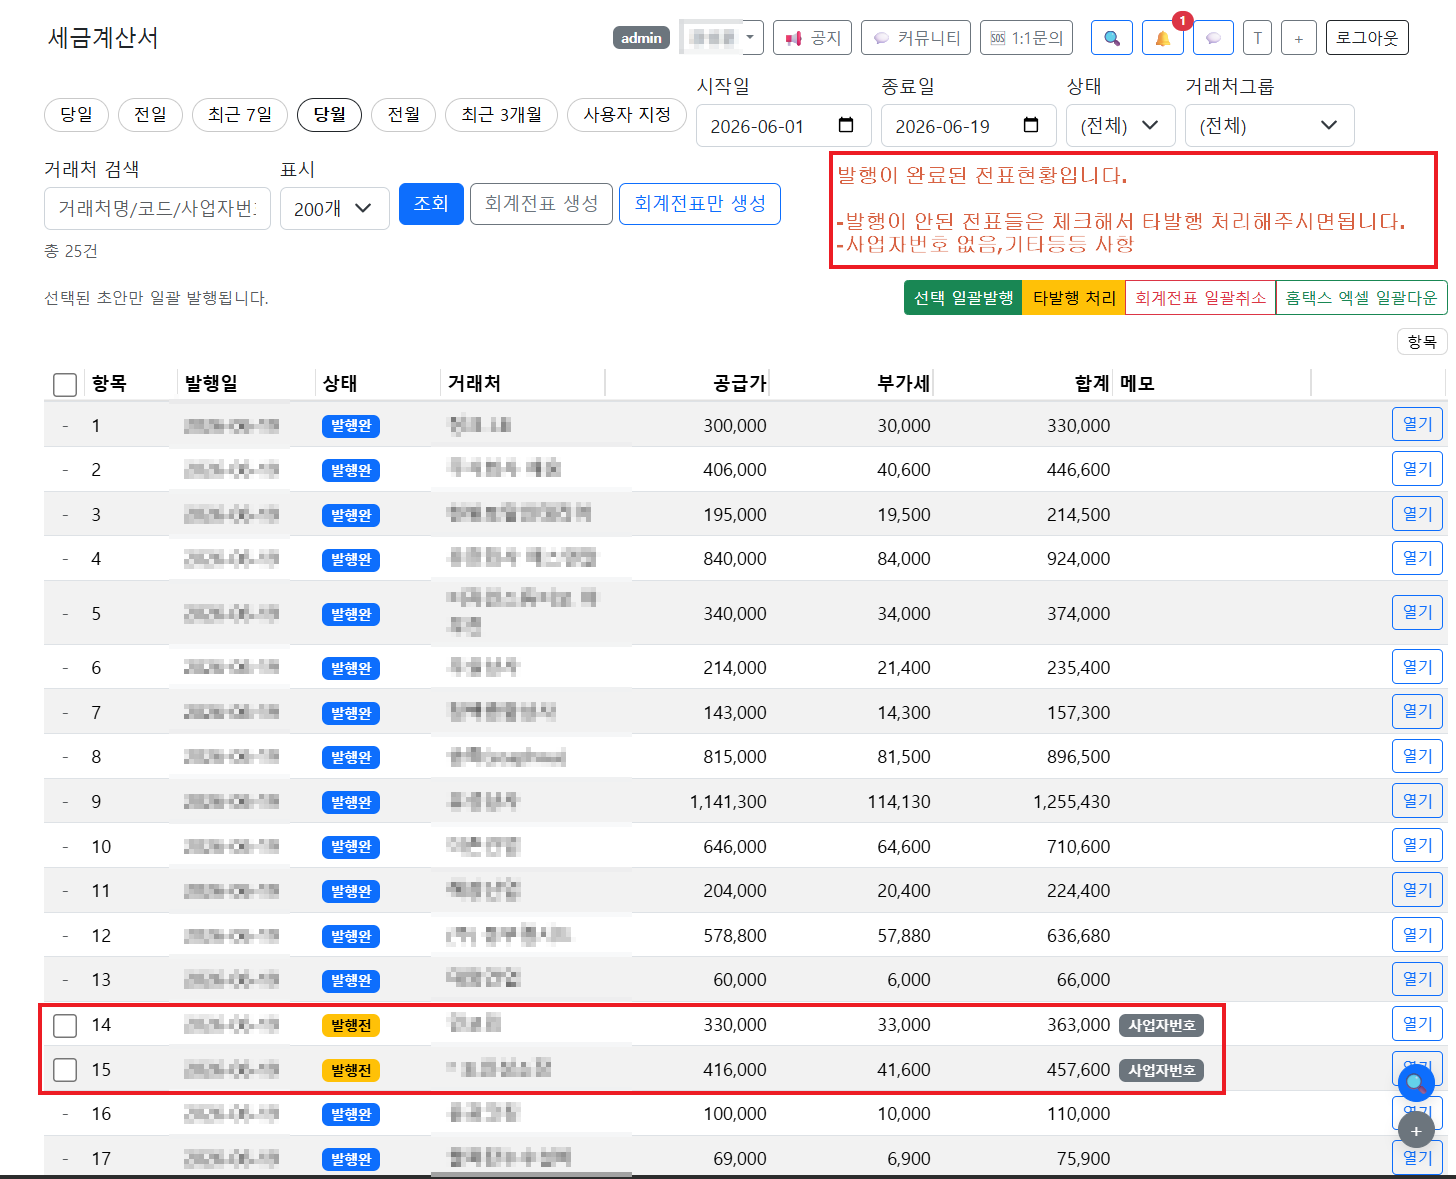This screenshot has height=1179, width=1456.
Task: Click the 종료일 date field 2026-06-19
Action: pos(967,125)
